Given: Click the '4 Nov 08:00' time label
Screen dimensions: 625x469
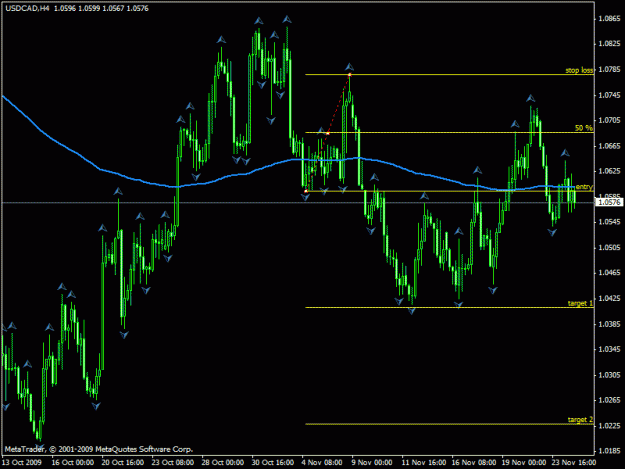Looking at the screenshot, I should [322, 463].
